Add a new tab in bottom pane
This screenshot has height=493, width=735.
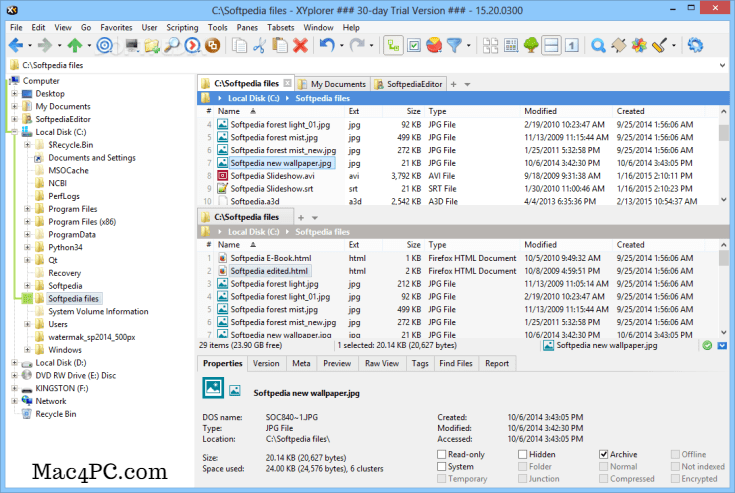[301, 217]
